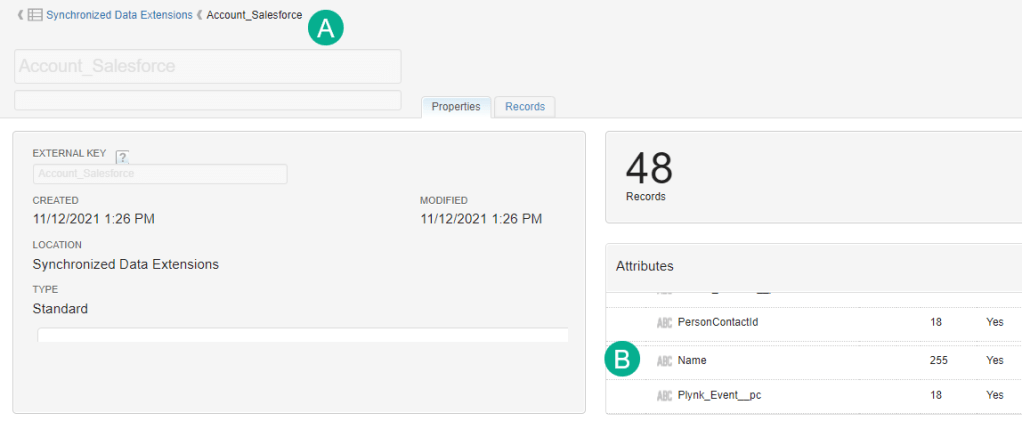The height and width of the screenshot is (421, 1022).
Task: Click the Attributes panel header
Action: click(645, 266)
